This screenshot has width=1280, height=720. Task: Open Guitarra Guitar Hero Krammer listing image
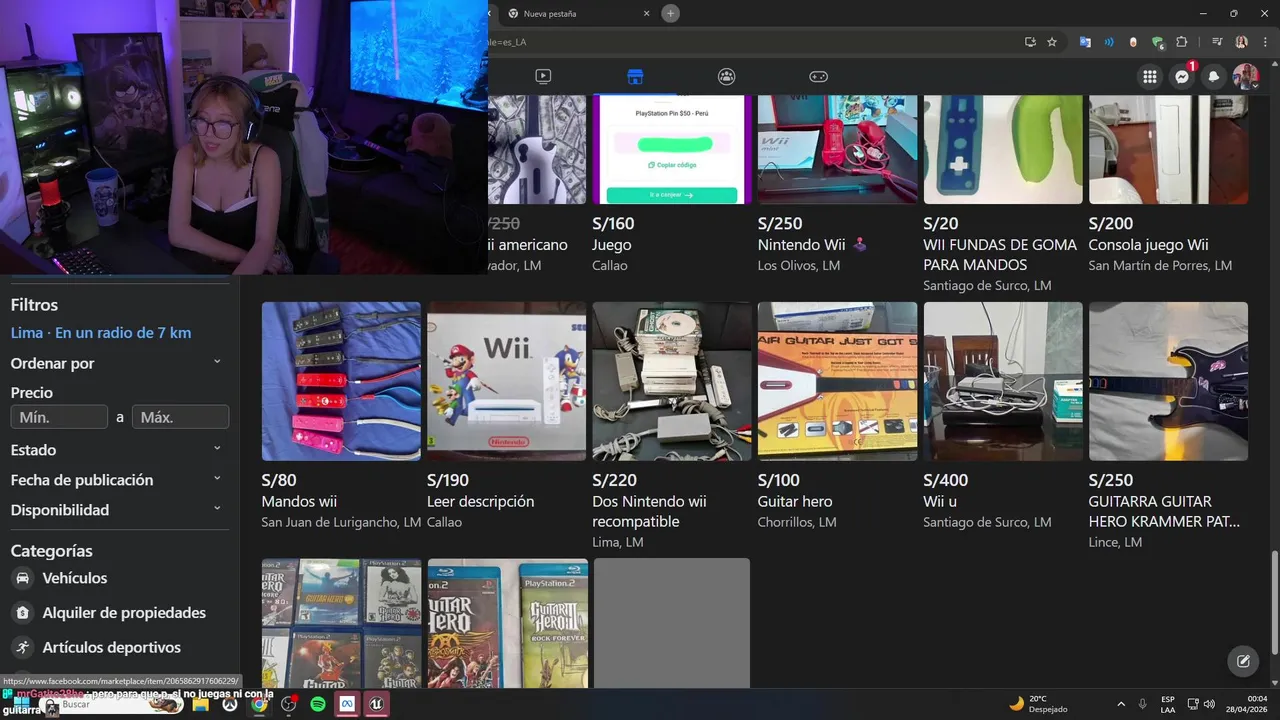1168,381
